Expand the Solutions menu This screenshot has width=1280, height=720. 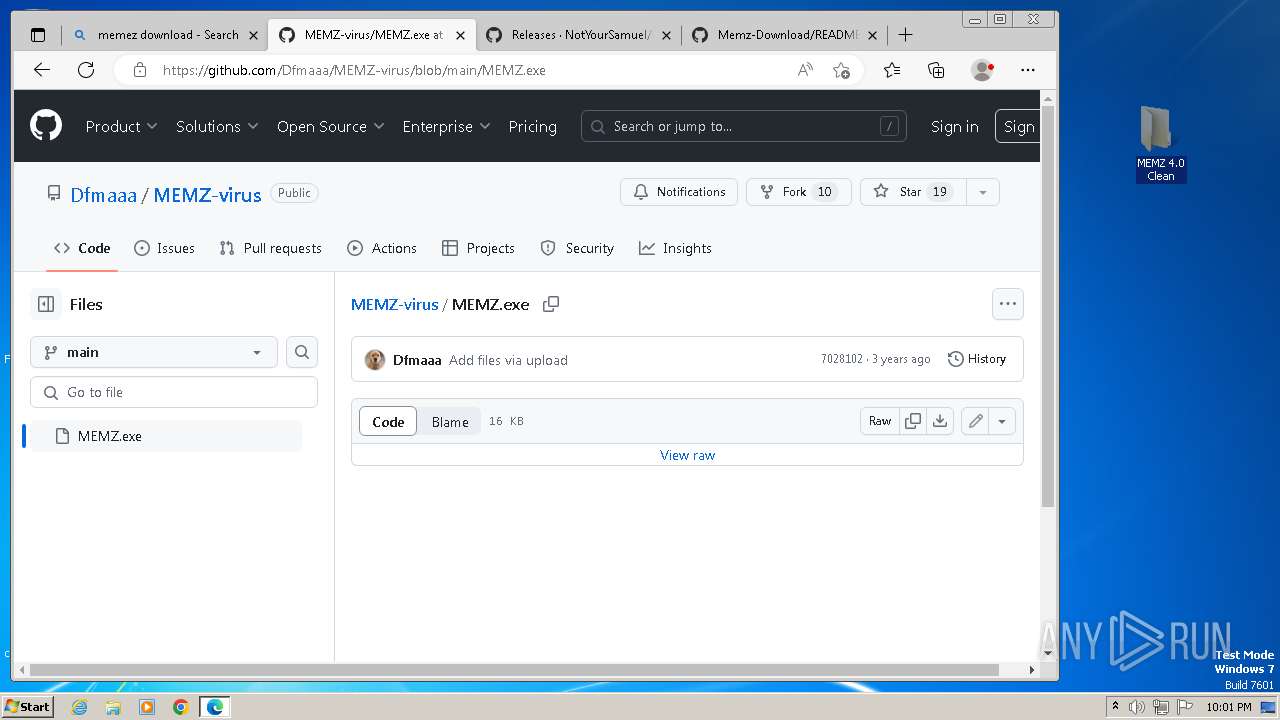coord(217,126)
